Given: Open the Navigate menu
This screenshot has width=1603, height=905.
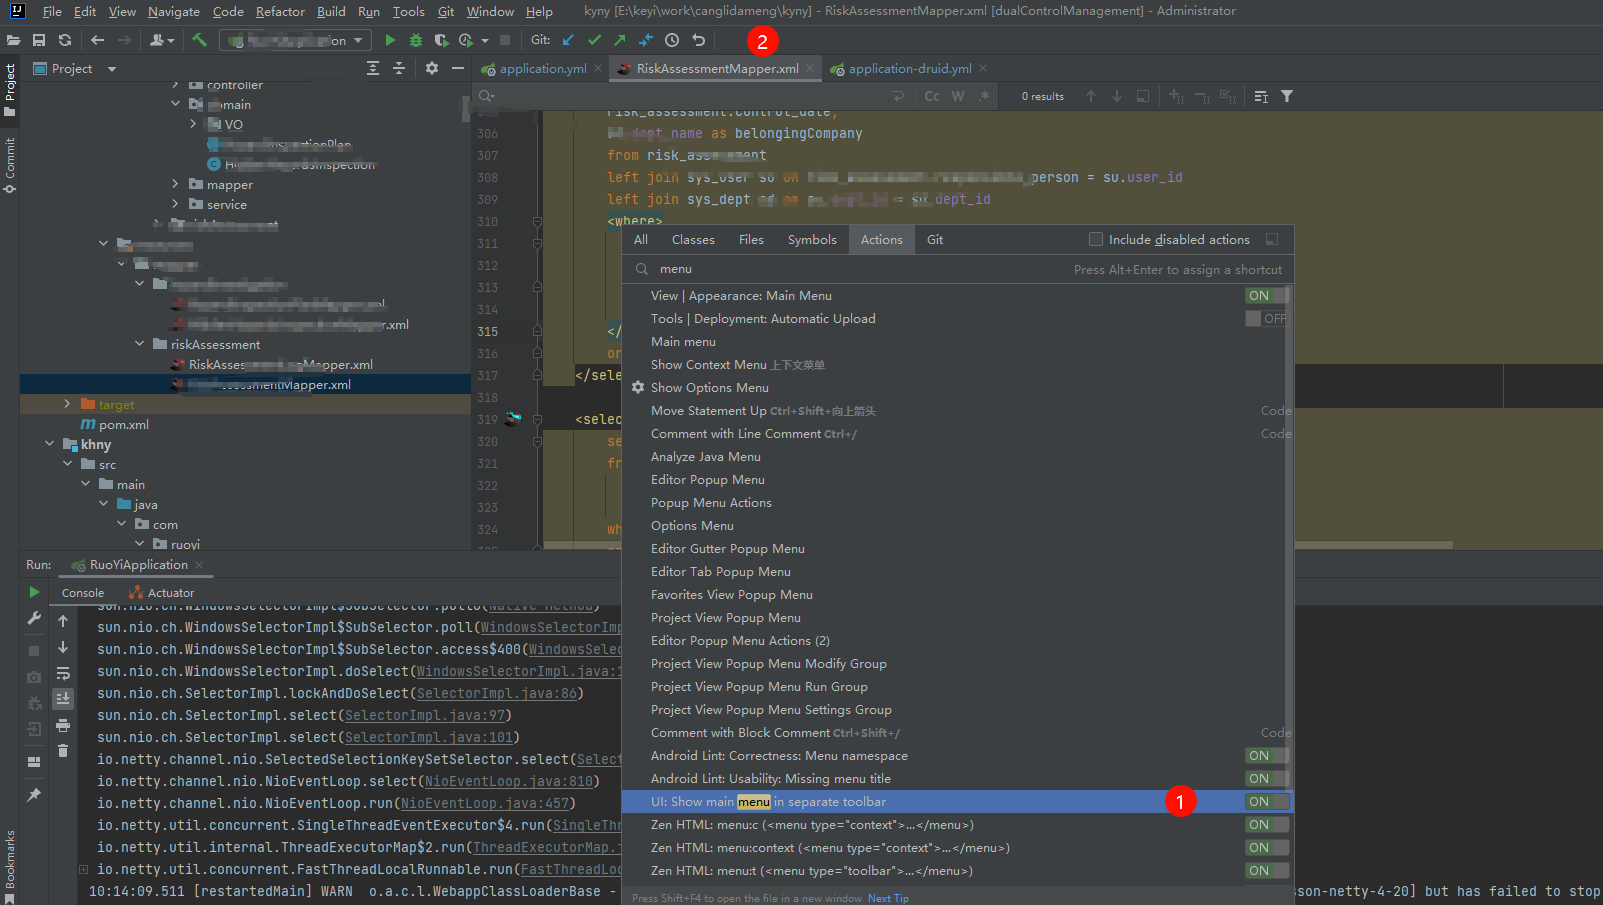Looking at the screenshot, I should 174,12.
